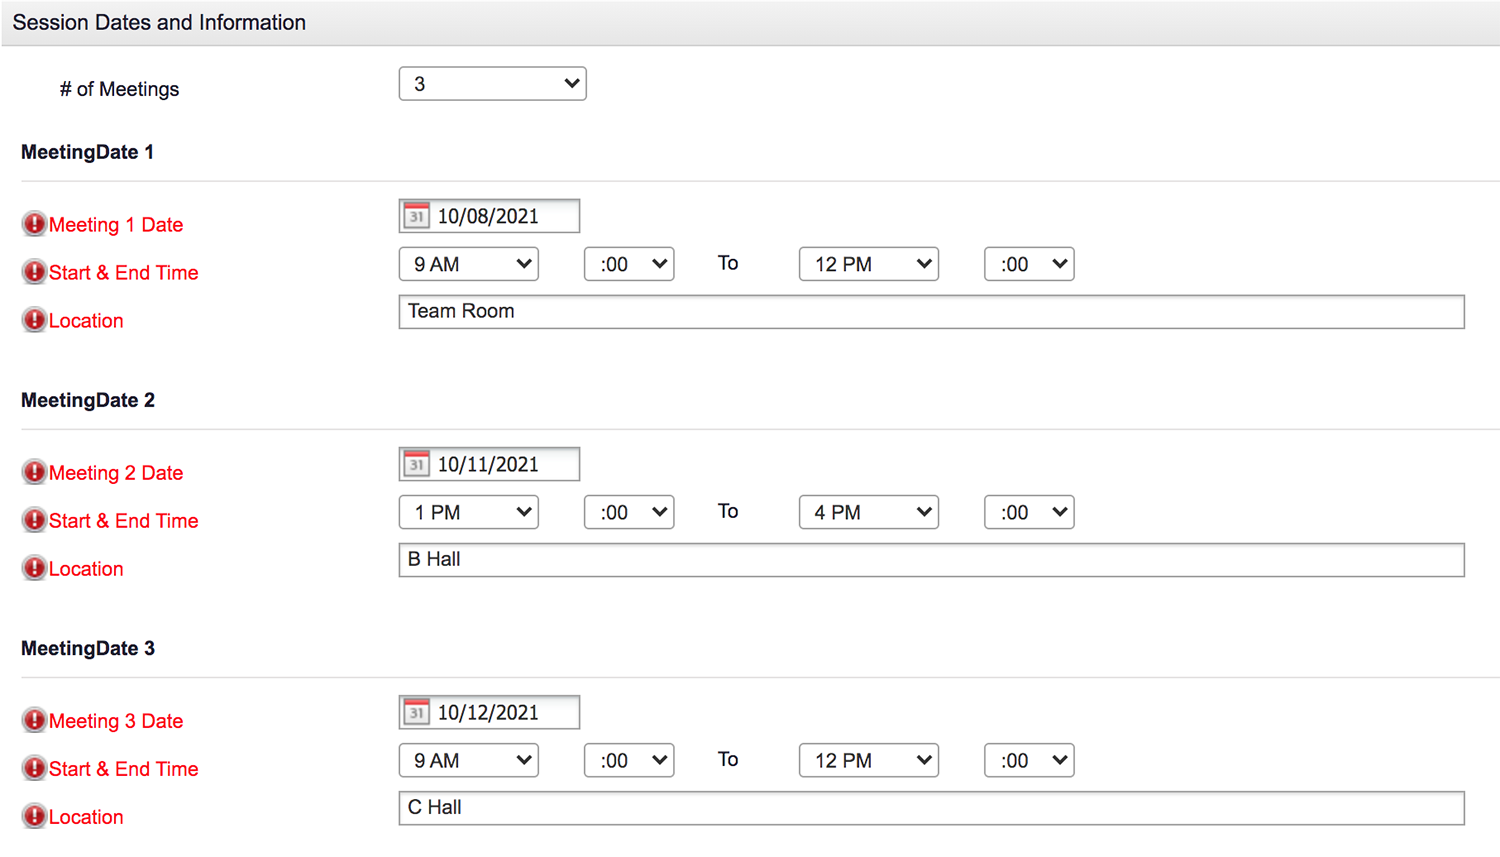Click Location label under MeetingDate 3
This screenshot has width=1500, height=857.
(x=86, y=817)
